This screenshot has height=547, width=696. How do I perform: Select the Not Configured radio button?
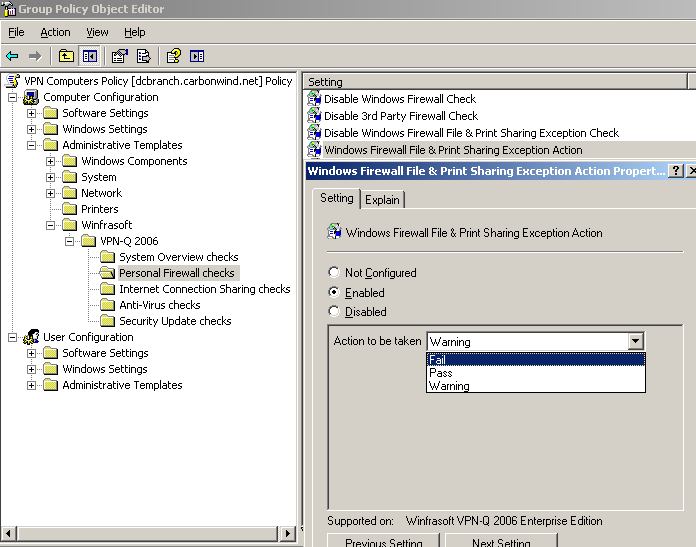click(x=334, y=272)
